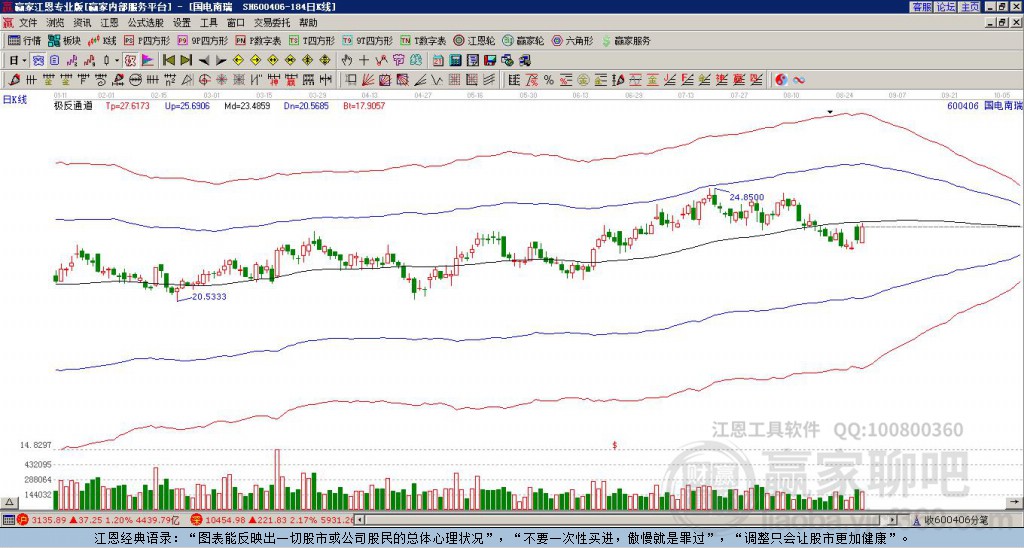Screen dimensions: 1024x548
Task: Click yellow diamond right-shift icon
Action: [x=255, y=61]
